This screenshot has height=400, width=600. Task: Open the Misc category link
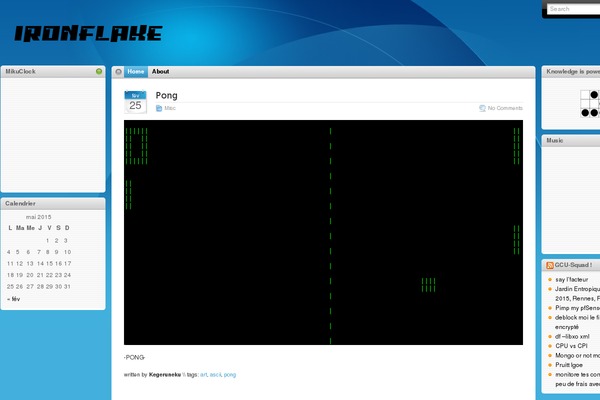click(x=170, y=108)
